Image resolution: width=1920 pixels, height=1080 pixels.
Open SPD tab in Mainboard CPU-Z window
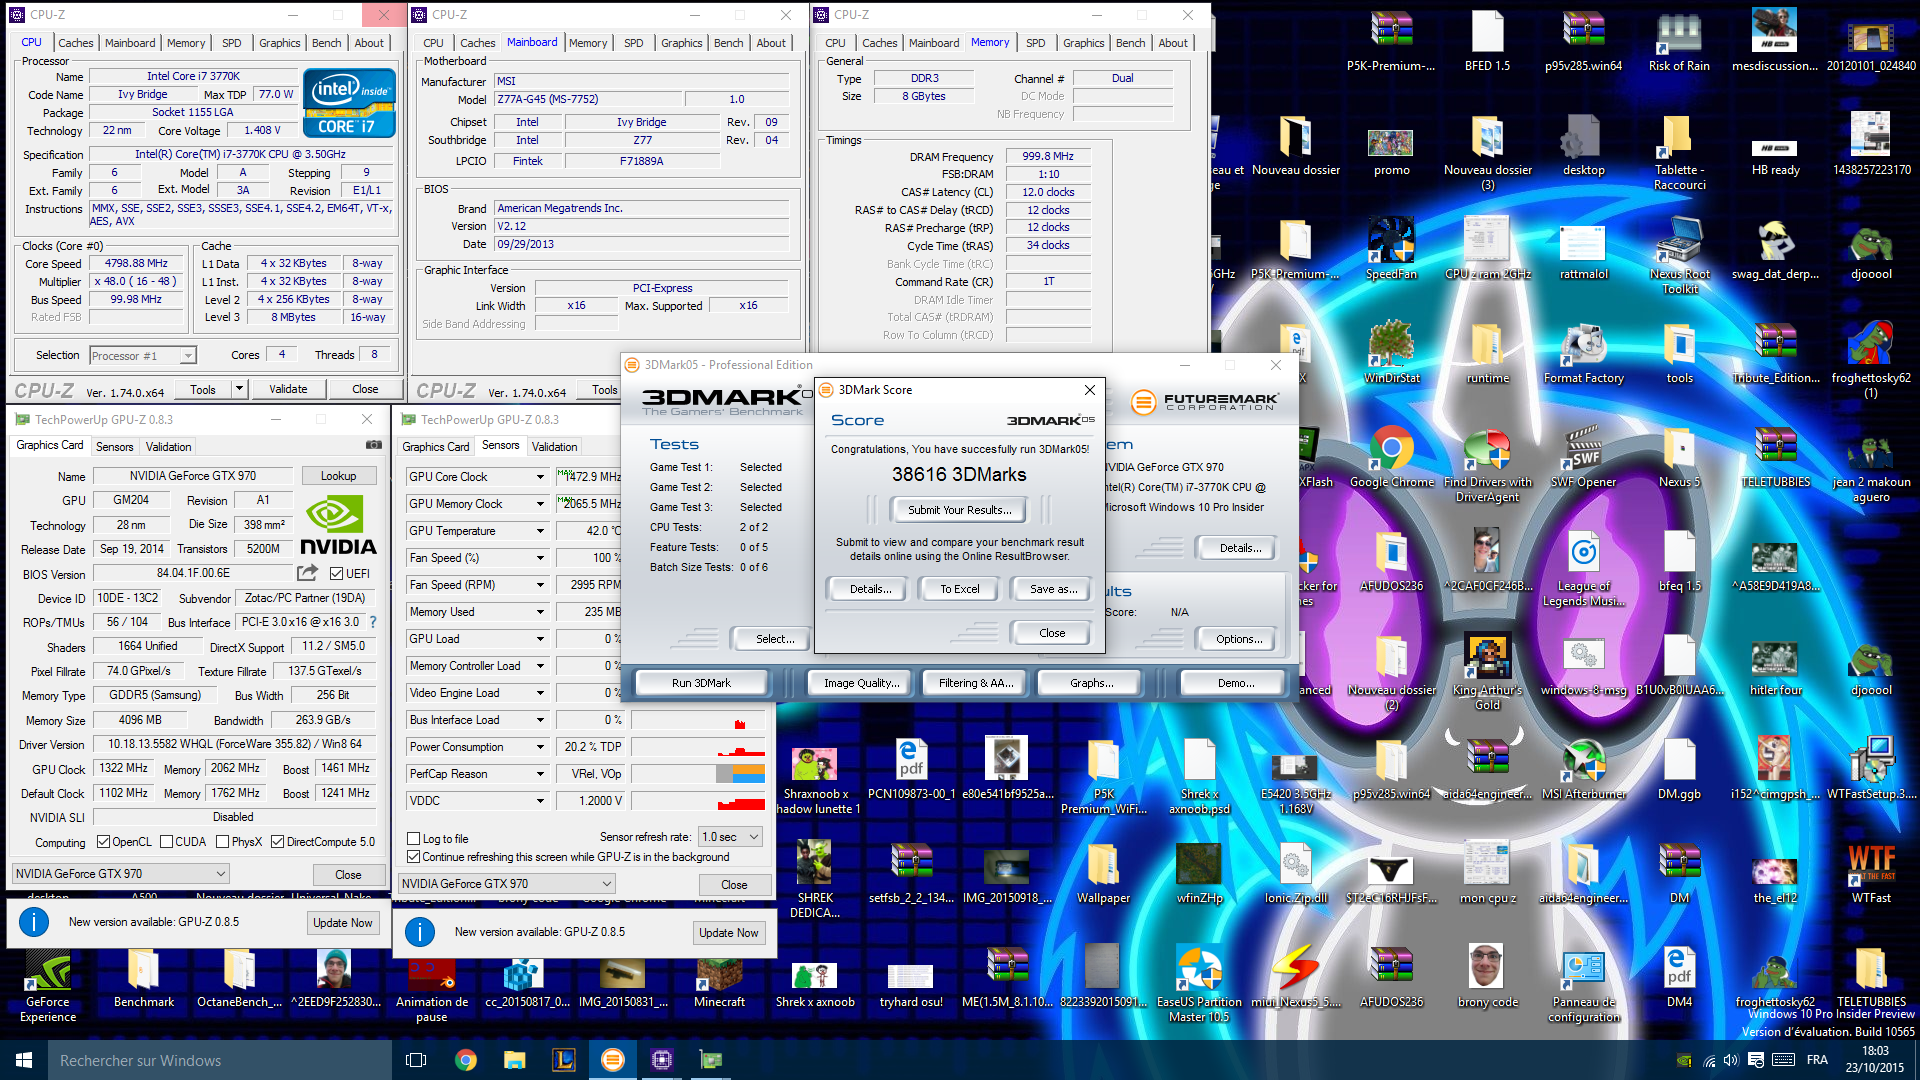coord(633,43)
